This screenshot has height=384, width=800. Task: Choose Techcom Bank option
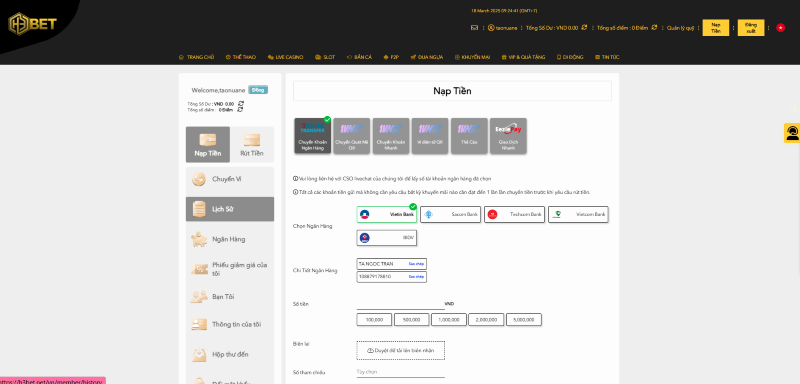[514, 215]
